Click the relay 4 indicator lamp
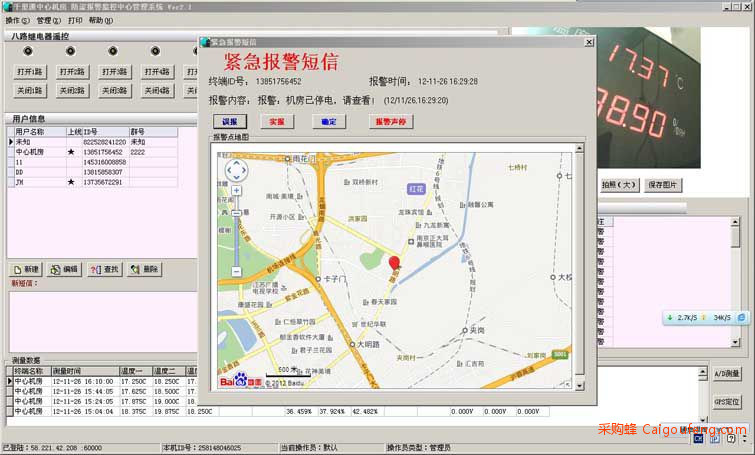The height and width of the screenshot is (455, 755). pyautogui.click(x=155, y=51)
